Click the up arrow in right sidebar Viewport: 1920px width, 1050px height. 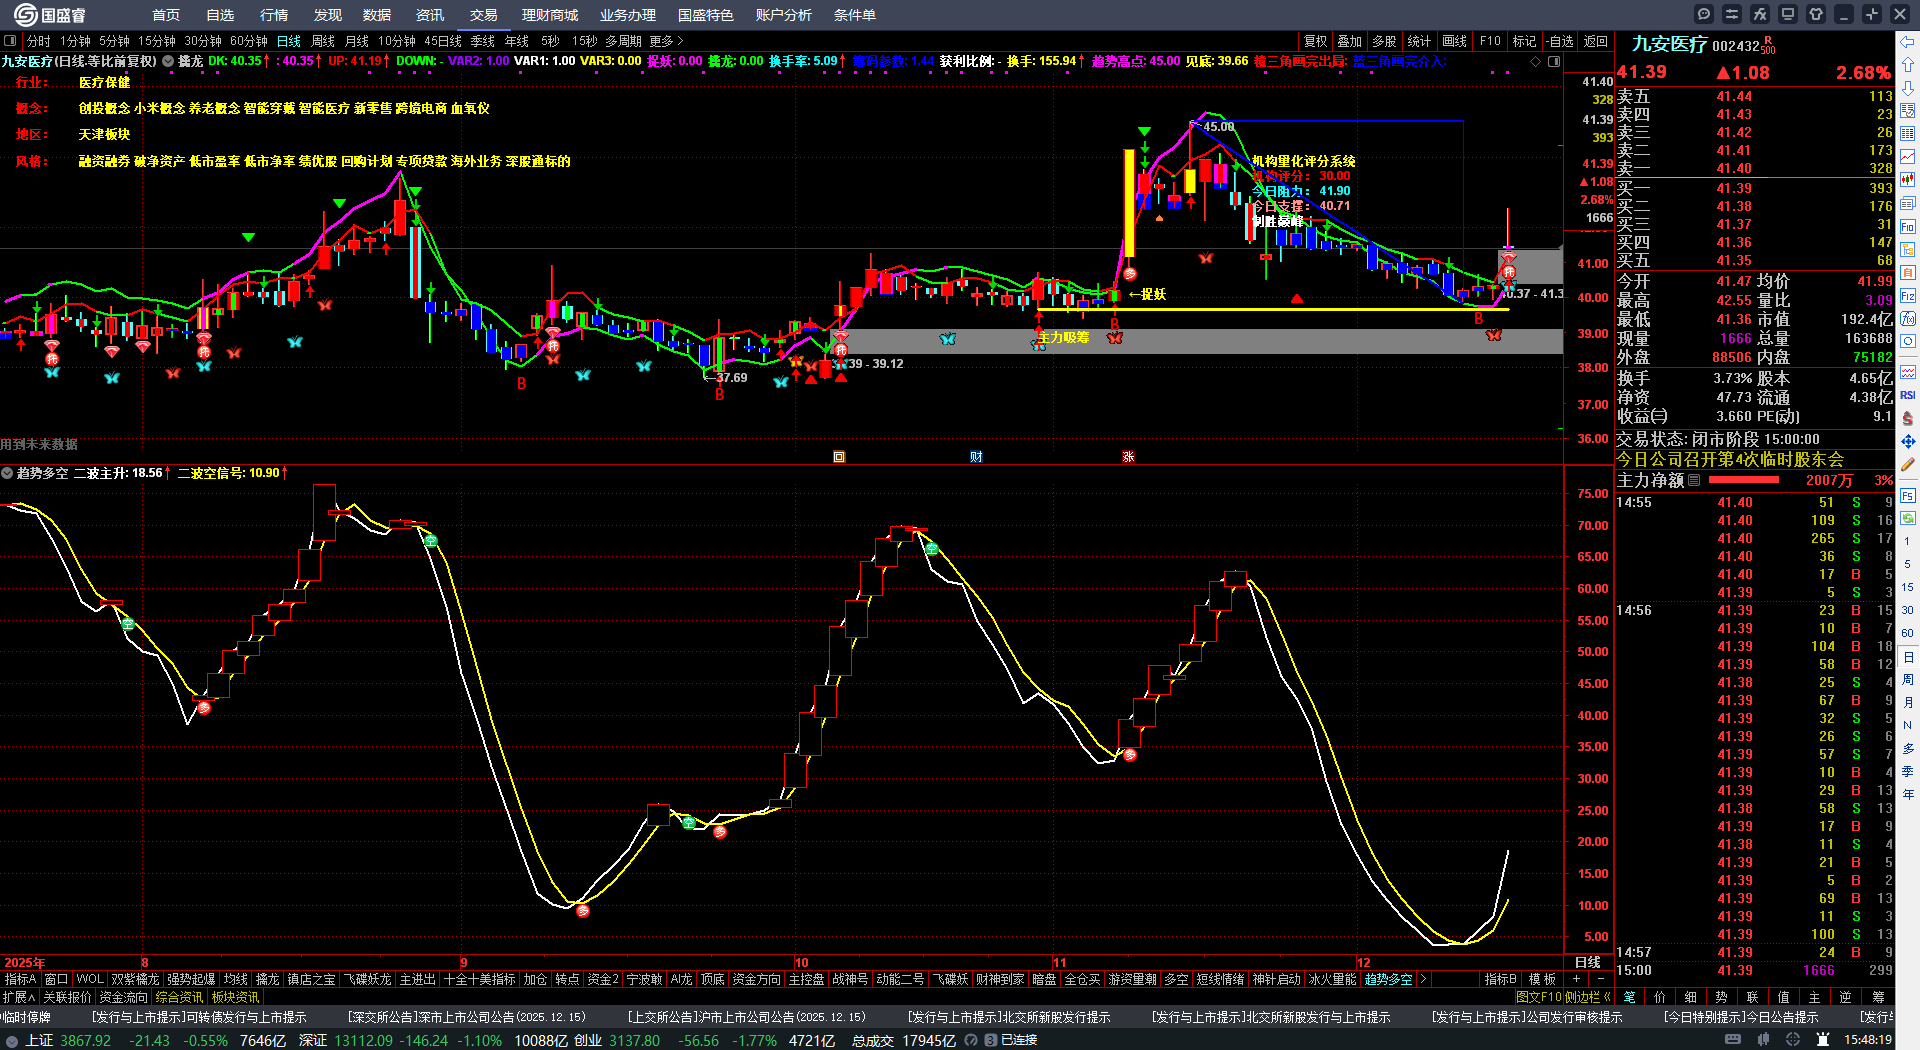(x=1908, y=65)
